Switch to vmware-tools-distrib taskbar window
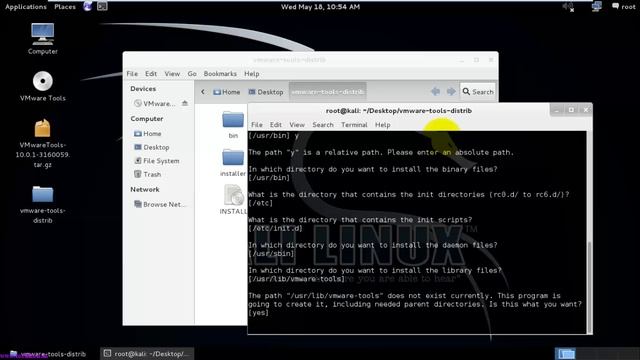 (48, 353)
